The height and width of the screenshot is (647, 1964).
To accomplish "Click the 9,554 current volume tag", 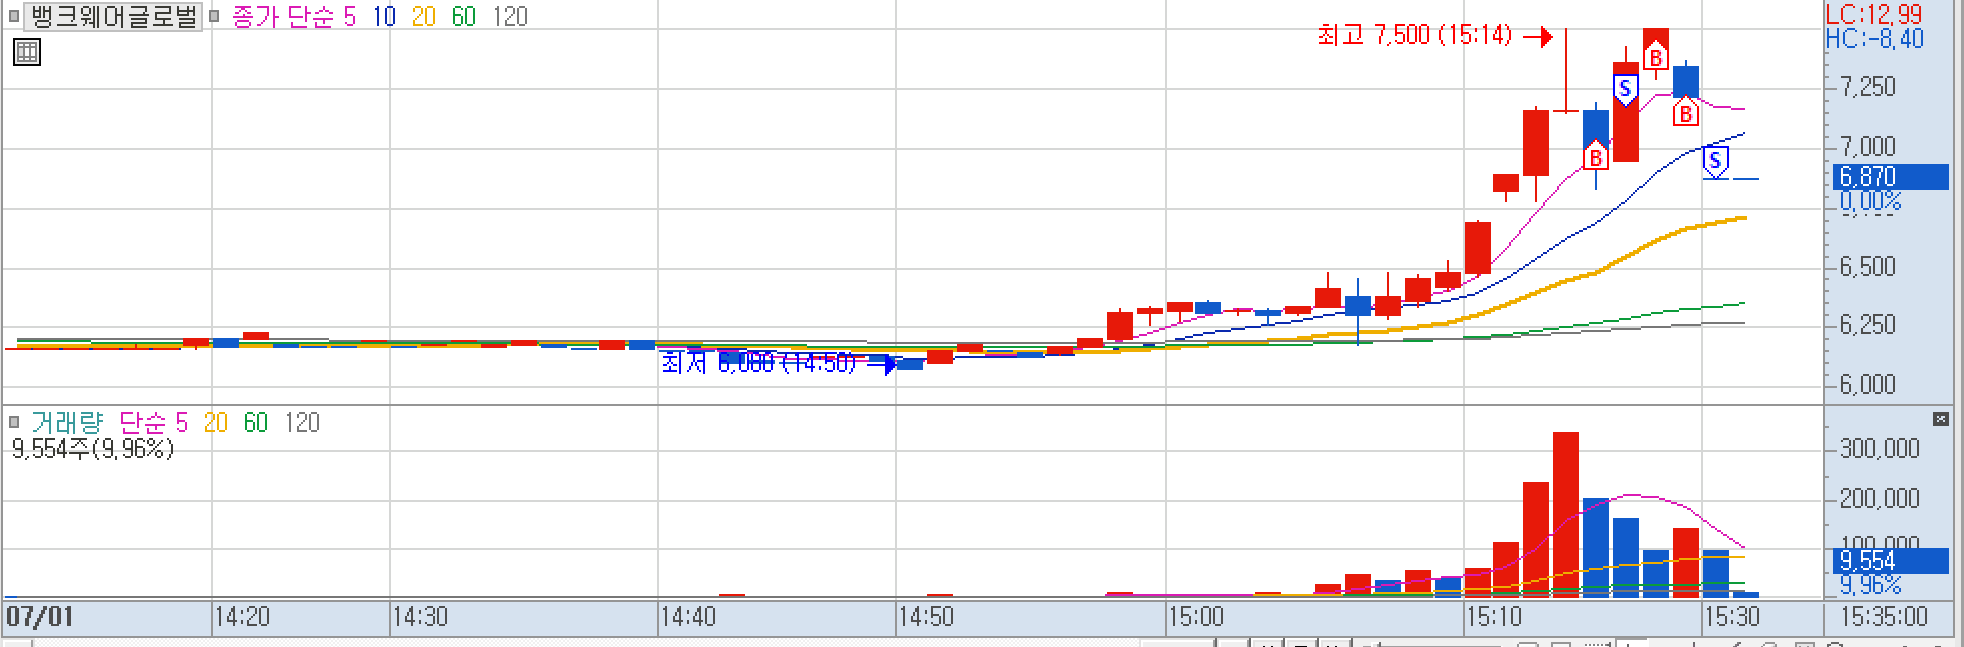I will click(1892, 561).
